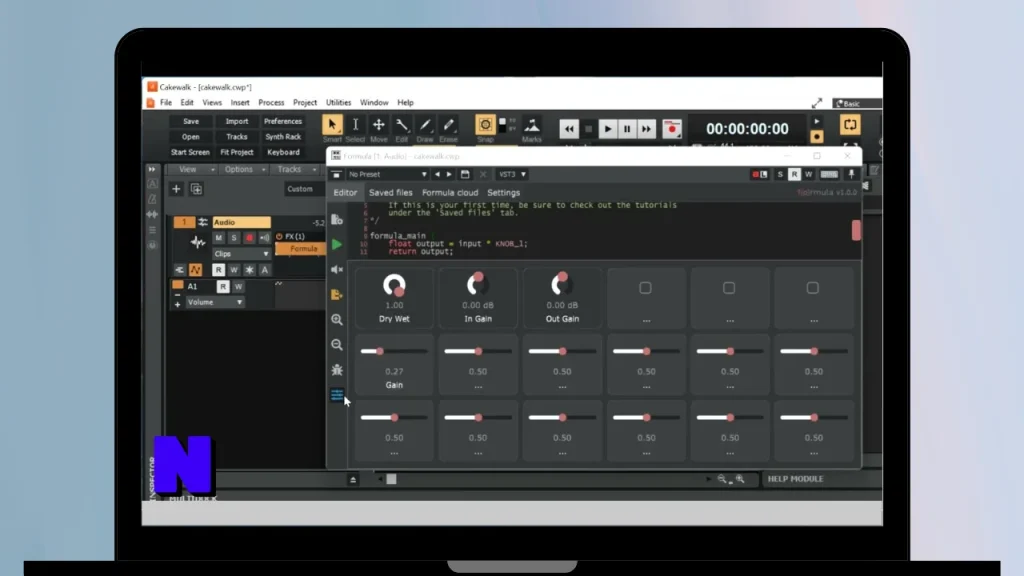Image resolution: width=1024 pixels, height=576 pixels.
Task: Open the Volume automation dropdown
Action: click(214, 302)
